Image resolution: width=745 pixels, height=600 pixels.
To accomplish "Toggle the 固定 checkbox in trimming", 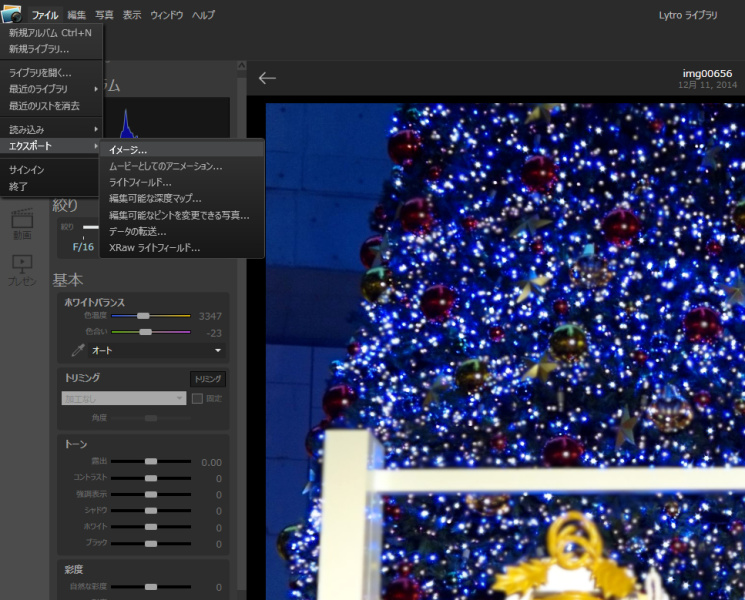I will [197, 399].
